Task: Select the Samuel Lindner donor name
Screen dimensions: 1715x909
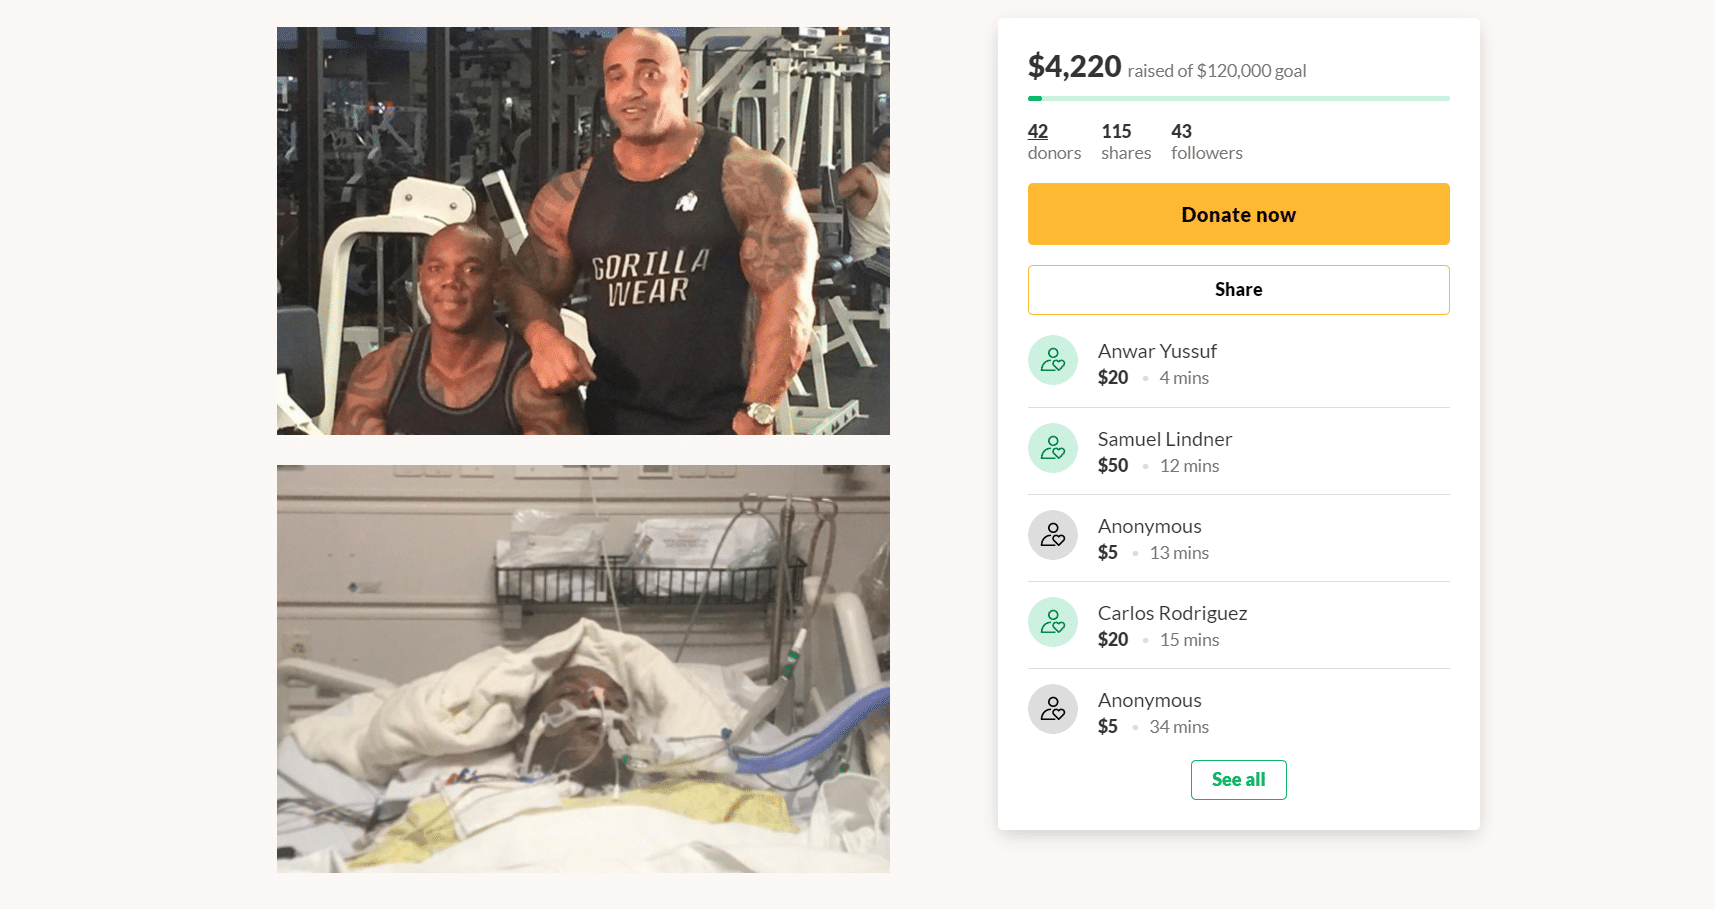Action: (x=1165, y=439)
